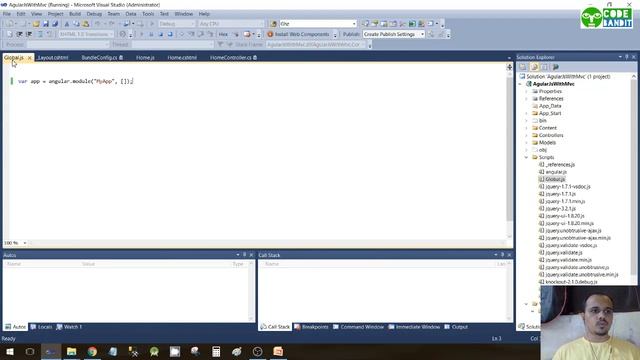
Task: Open the Debug menu
Action: 94,13
